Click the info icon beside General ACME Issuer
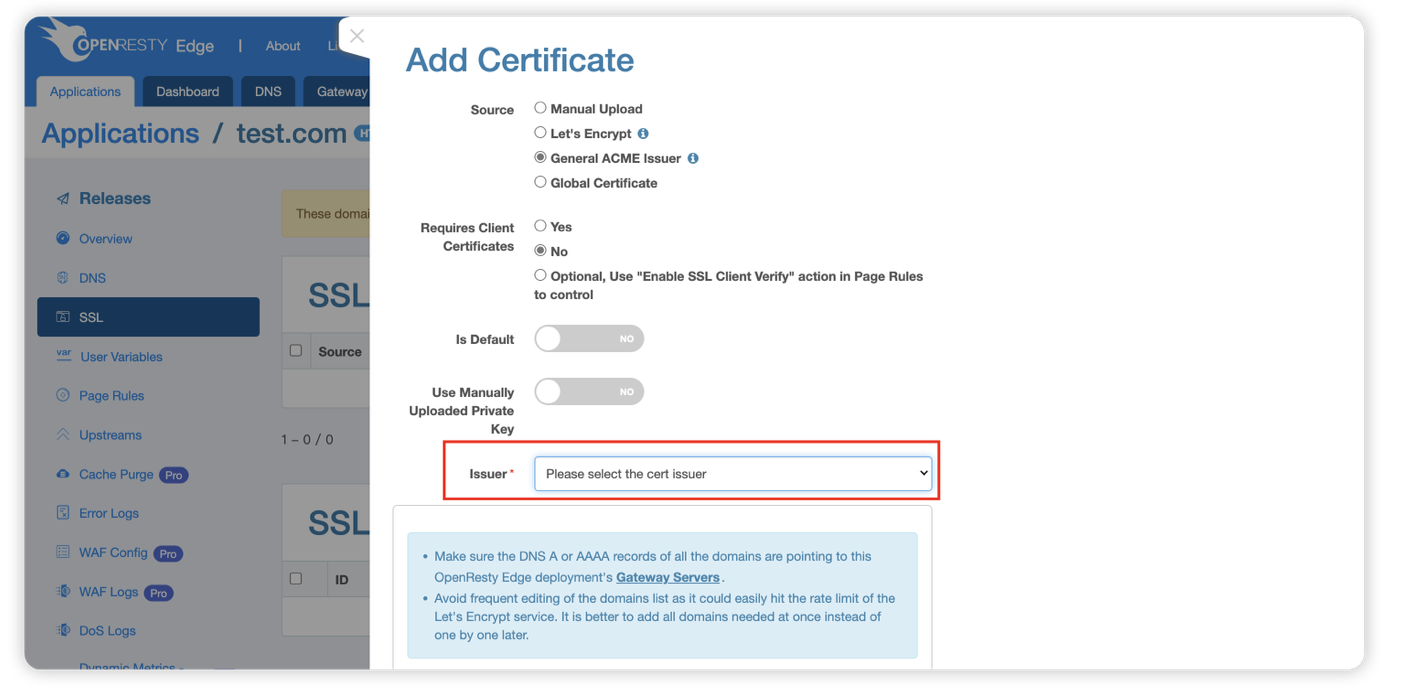 [693, 158]
